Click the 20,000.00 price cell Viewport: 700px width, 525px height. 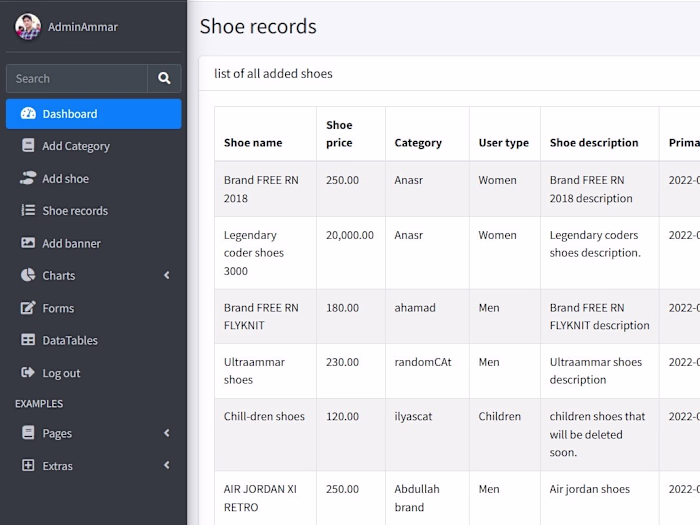[x=351, y=253]
